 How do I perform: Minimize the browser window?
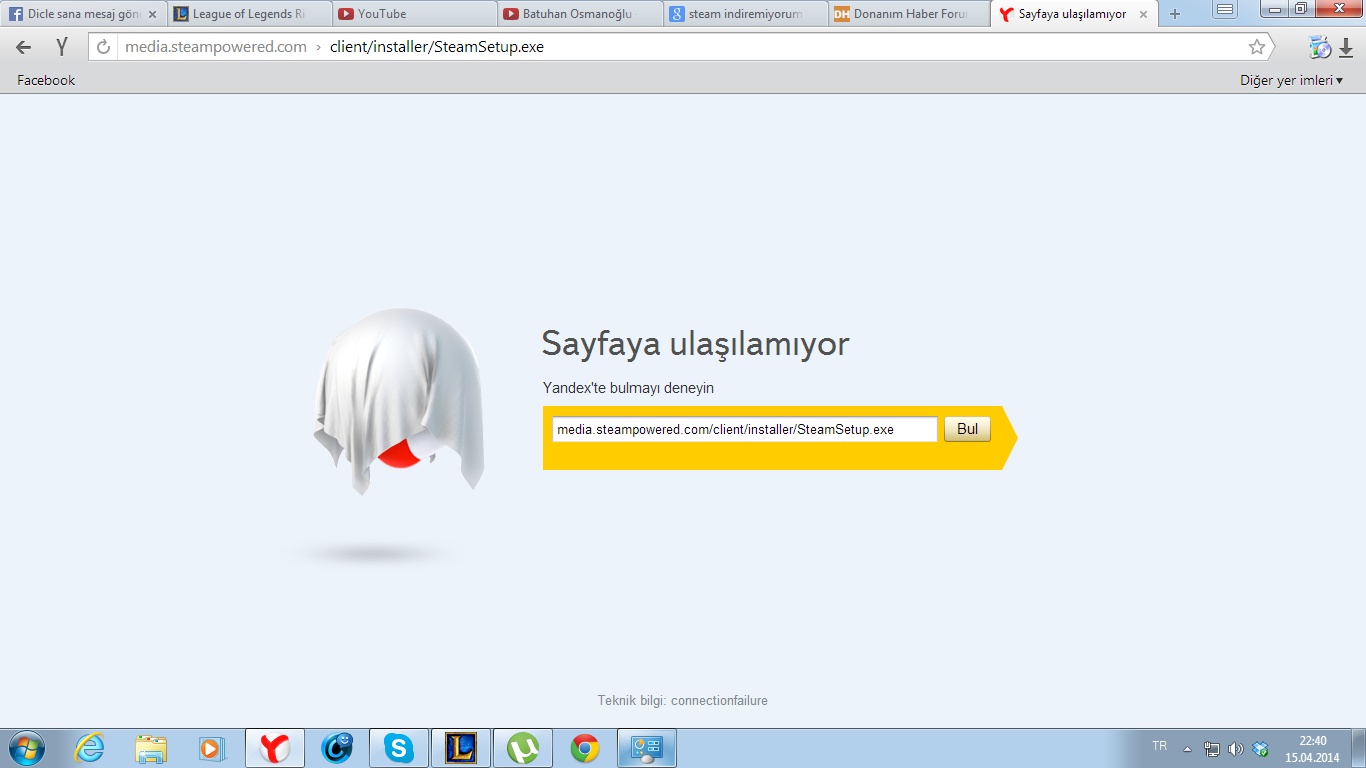pyautogui.click(x=1275, y=9)
